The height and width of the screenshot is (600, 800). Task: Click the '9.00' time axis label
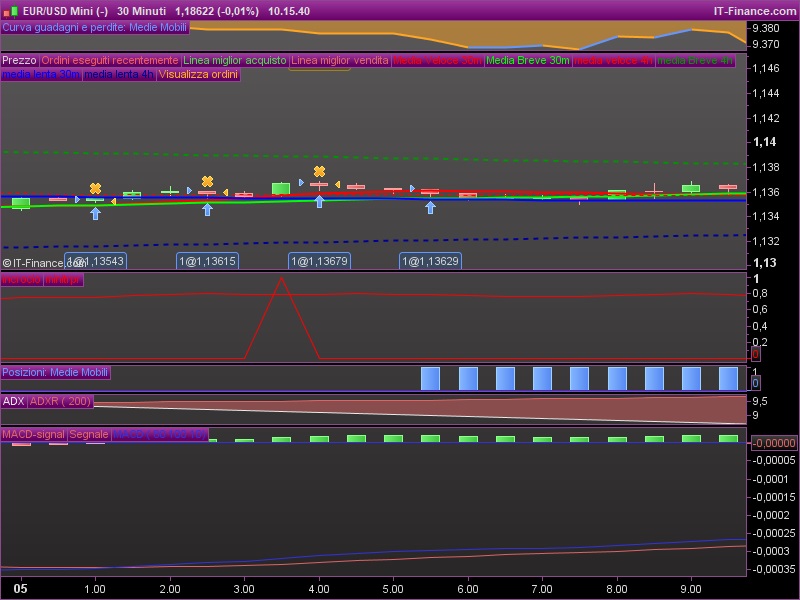click(x=691, y=589)
